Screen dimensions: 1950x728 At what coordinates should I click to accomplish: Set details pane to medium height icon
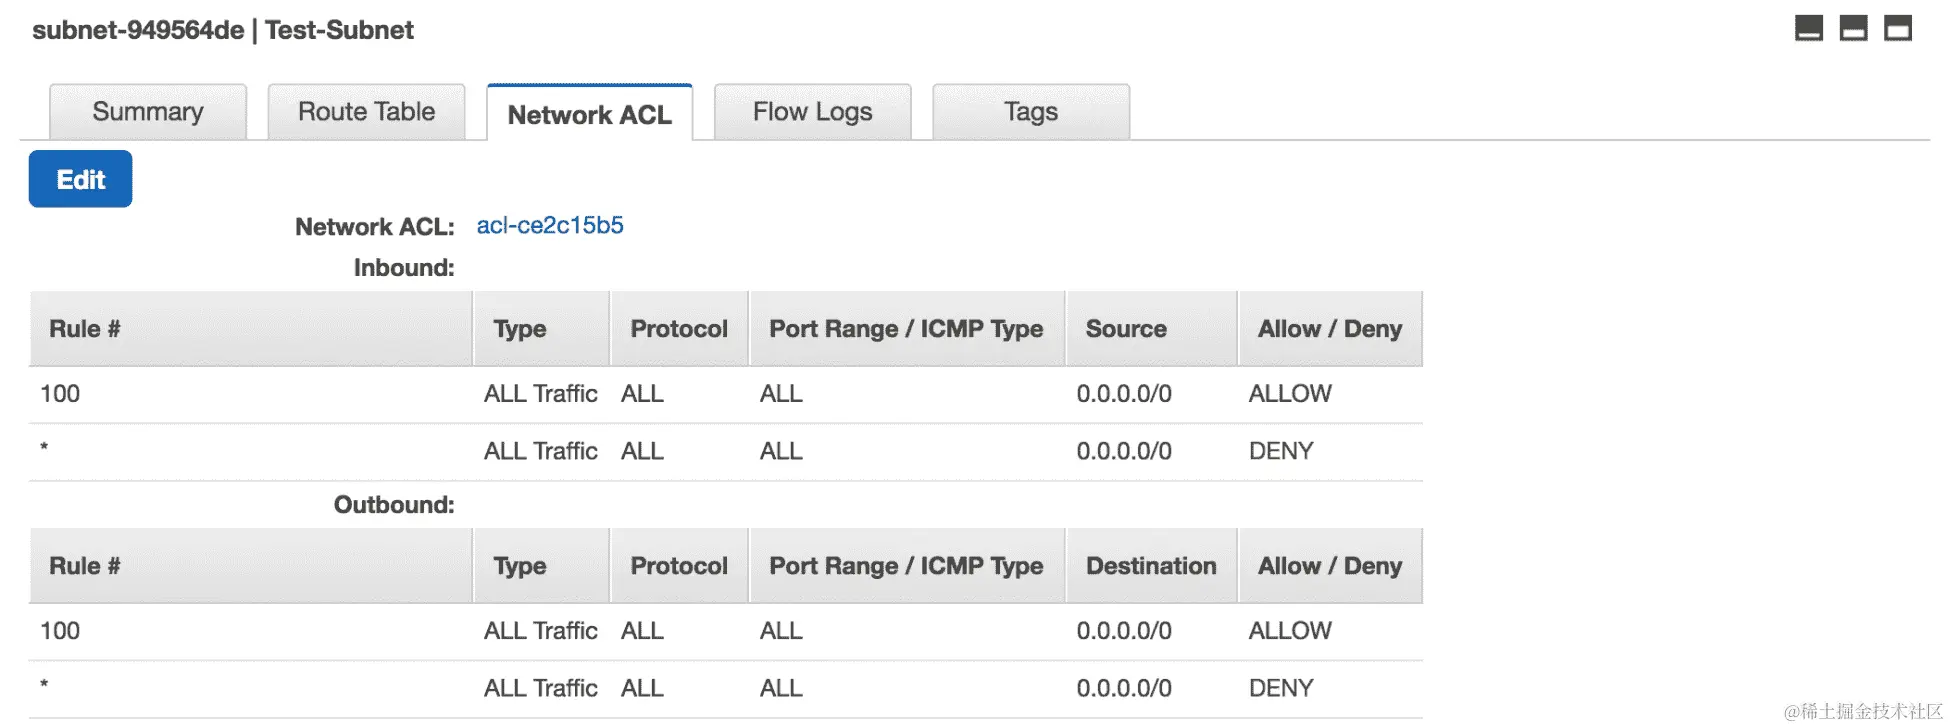coord(1853,28)
